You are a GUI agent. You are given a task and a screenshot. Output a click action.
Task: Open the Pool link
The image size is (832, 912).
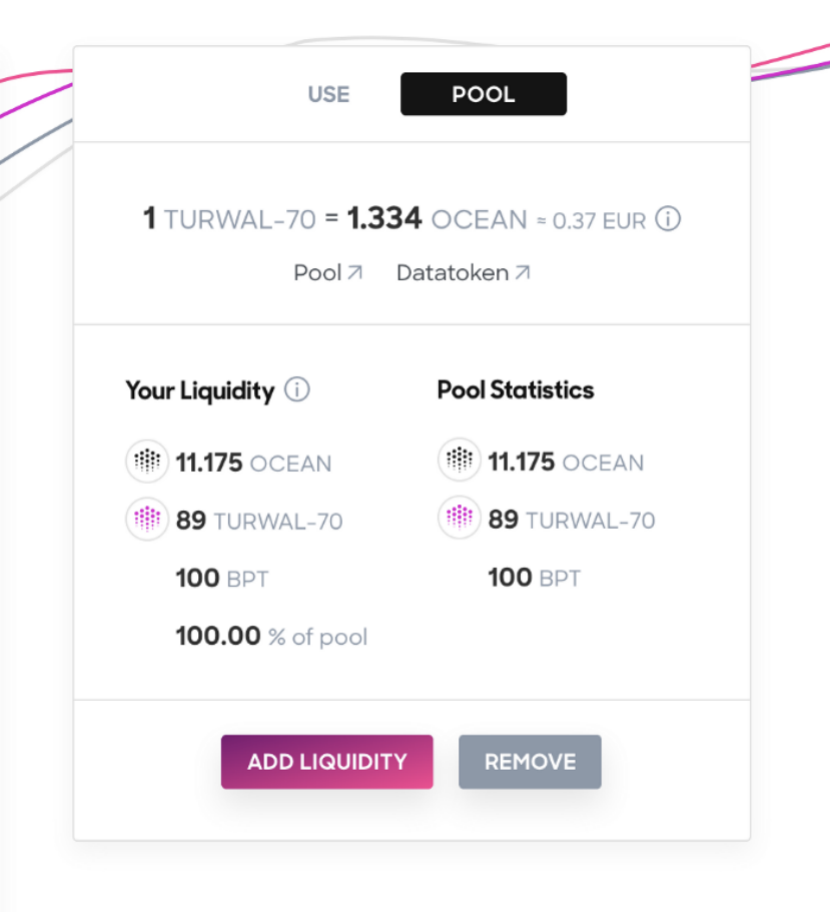coord(318,272)
